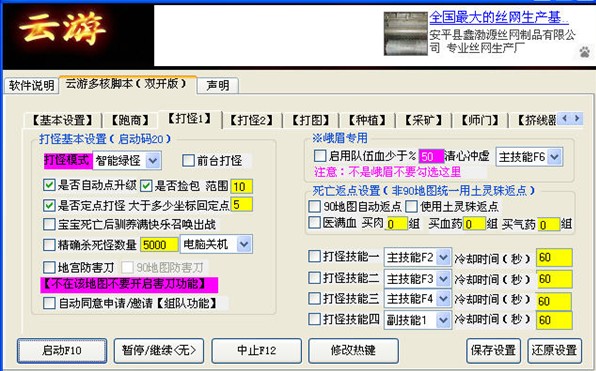The width and height of the screenshot is (596, 371).
Task: Open the 【师门】 sub-tab
Action: 480,120
